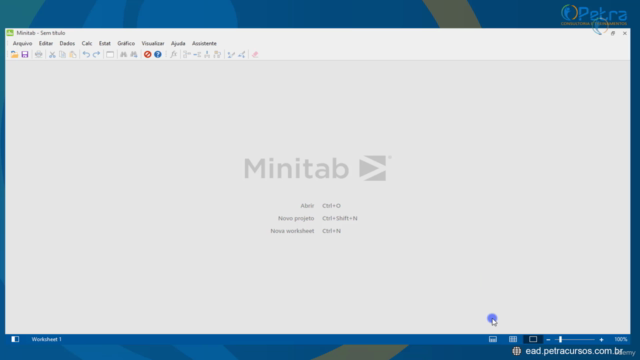
Task: Click the red Cancel icon
Action: pos(147,54)
